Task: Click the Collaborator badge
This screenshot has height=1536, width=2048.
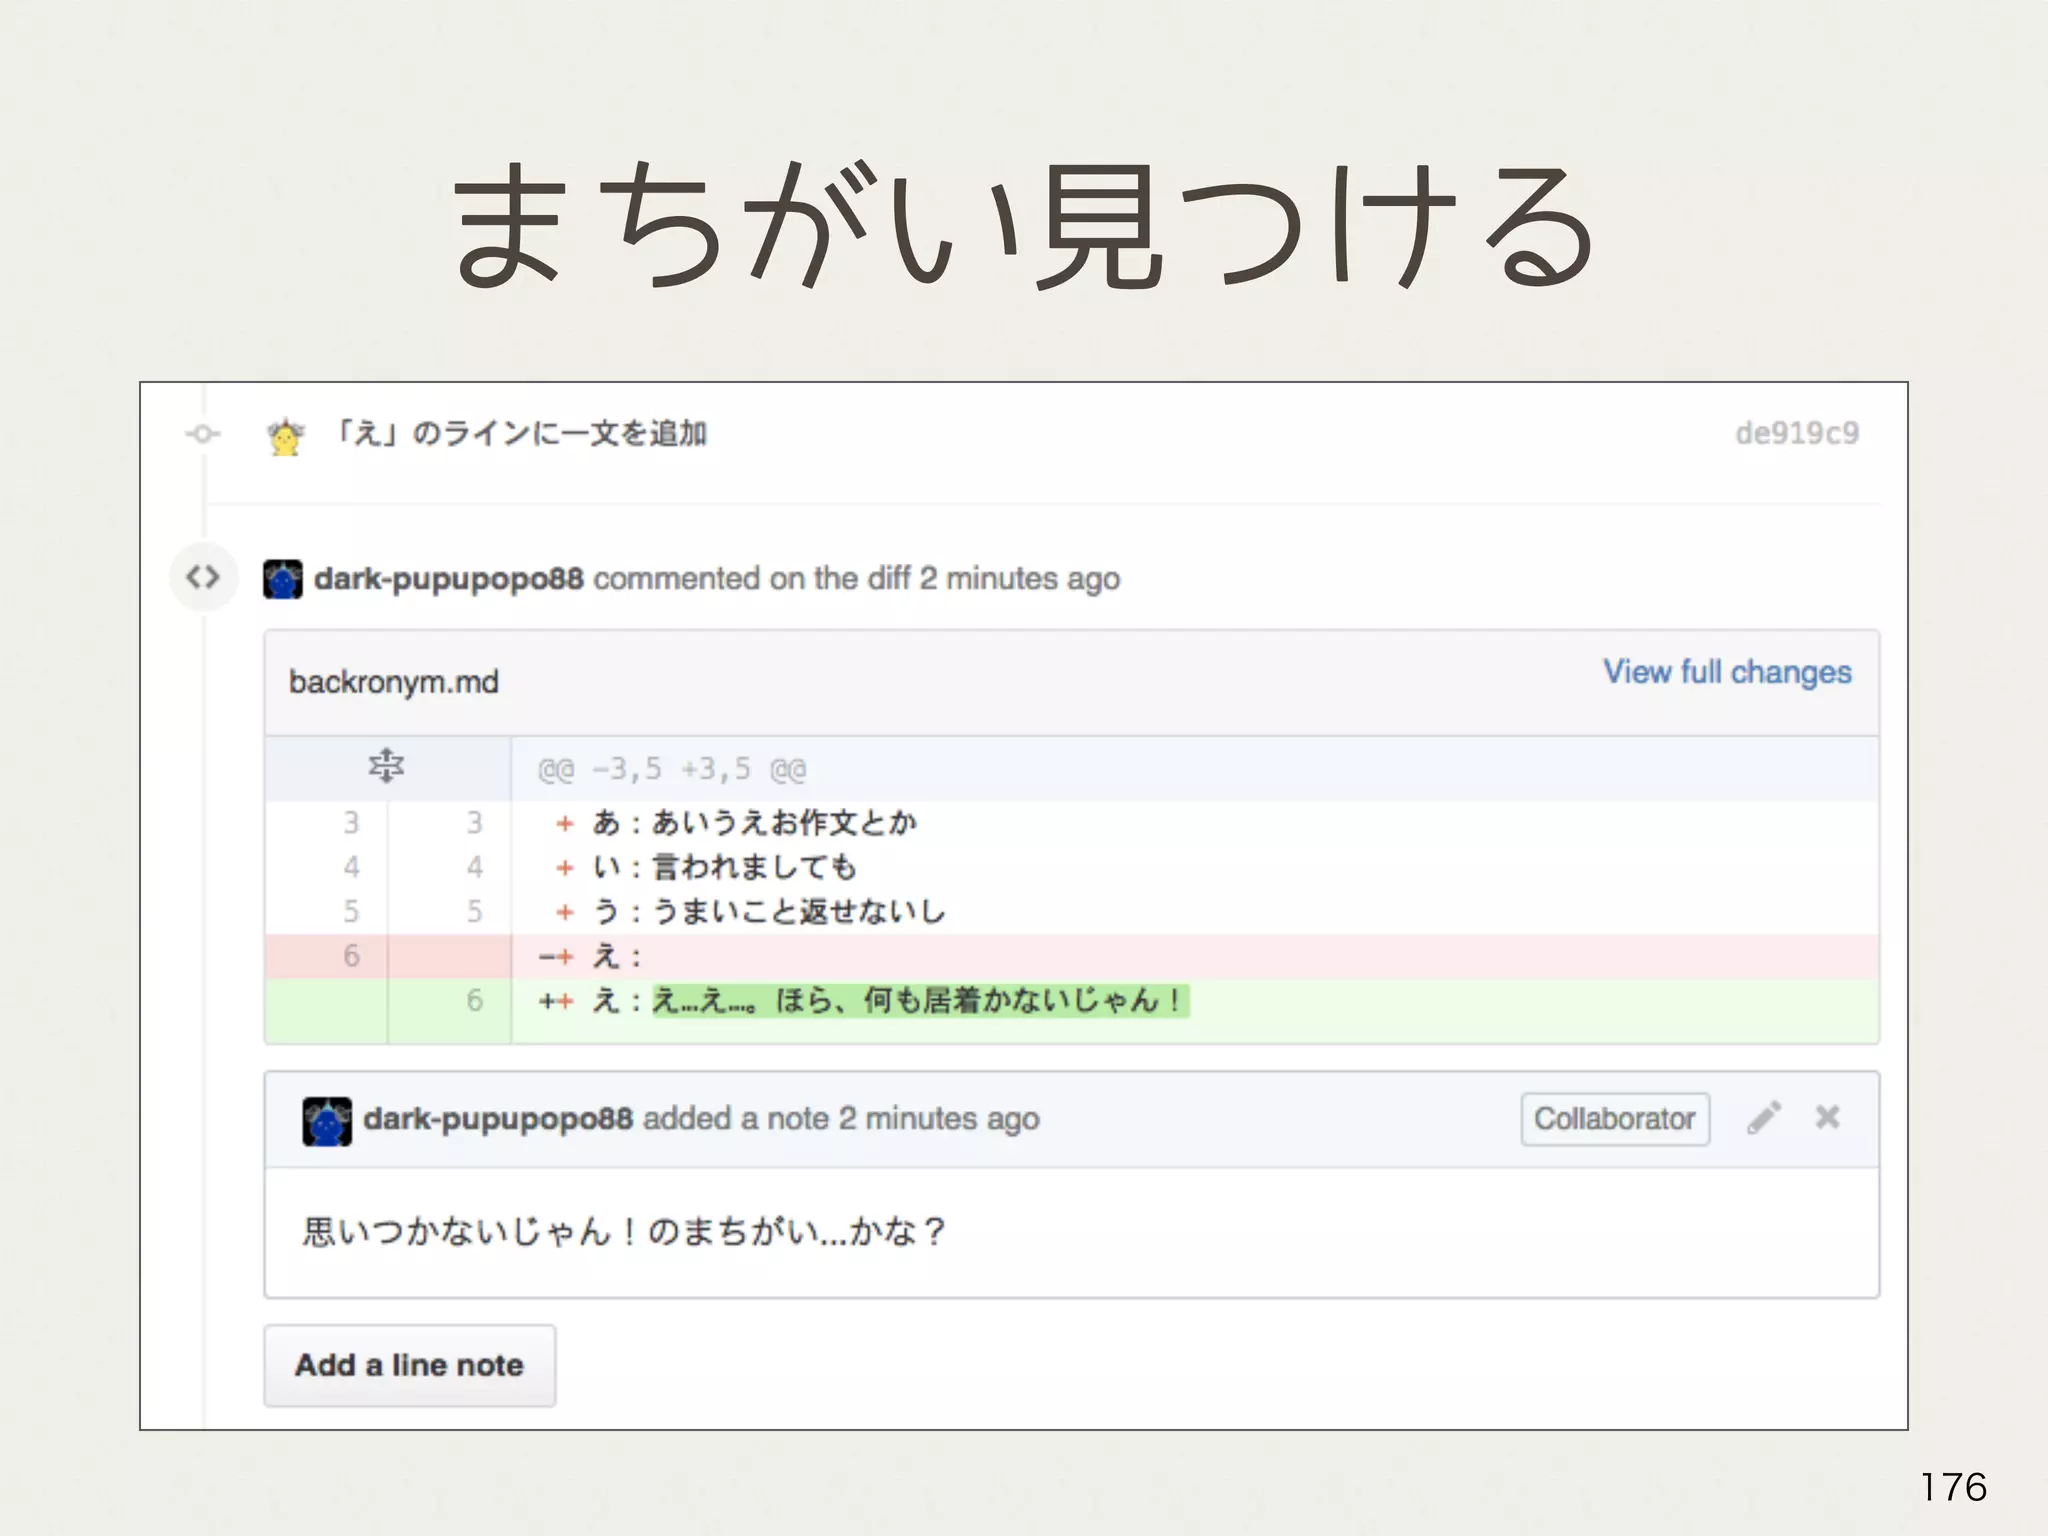Action: click(x=1614, y=1119)
